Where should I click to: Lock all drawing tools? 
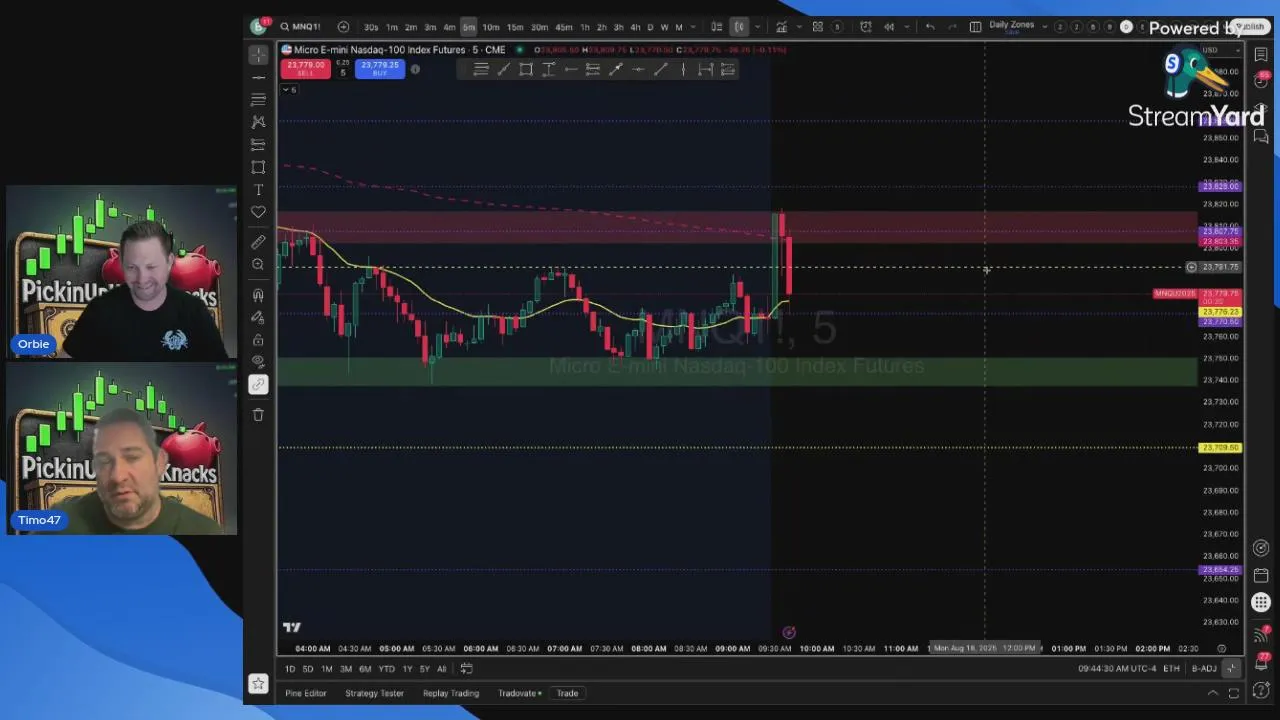pyautogui.click(x=258, y=340)
